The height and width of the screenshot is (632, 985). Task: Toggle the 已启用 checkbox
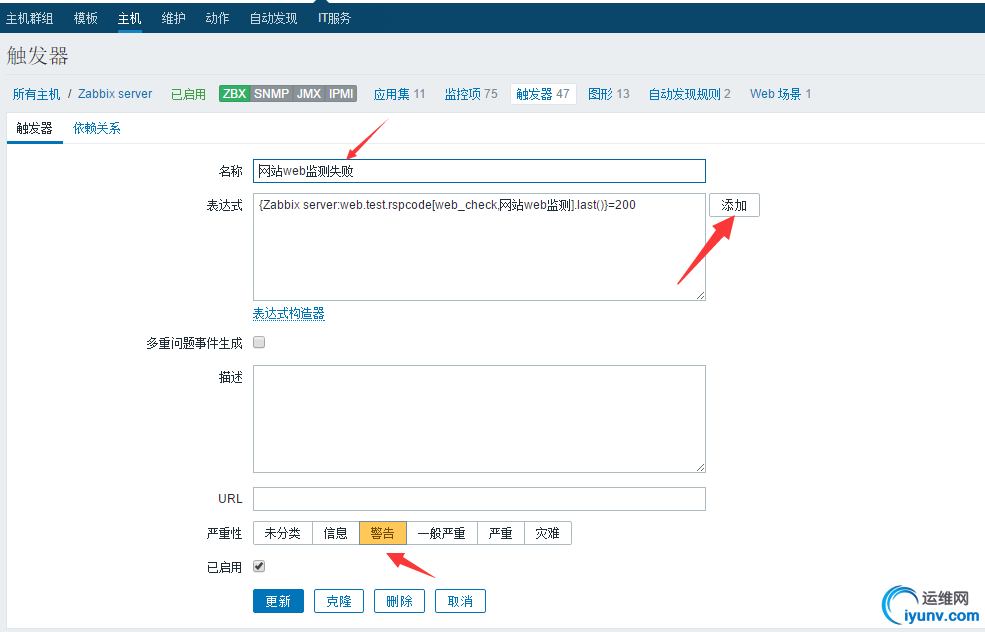pos(259,567)
